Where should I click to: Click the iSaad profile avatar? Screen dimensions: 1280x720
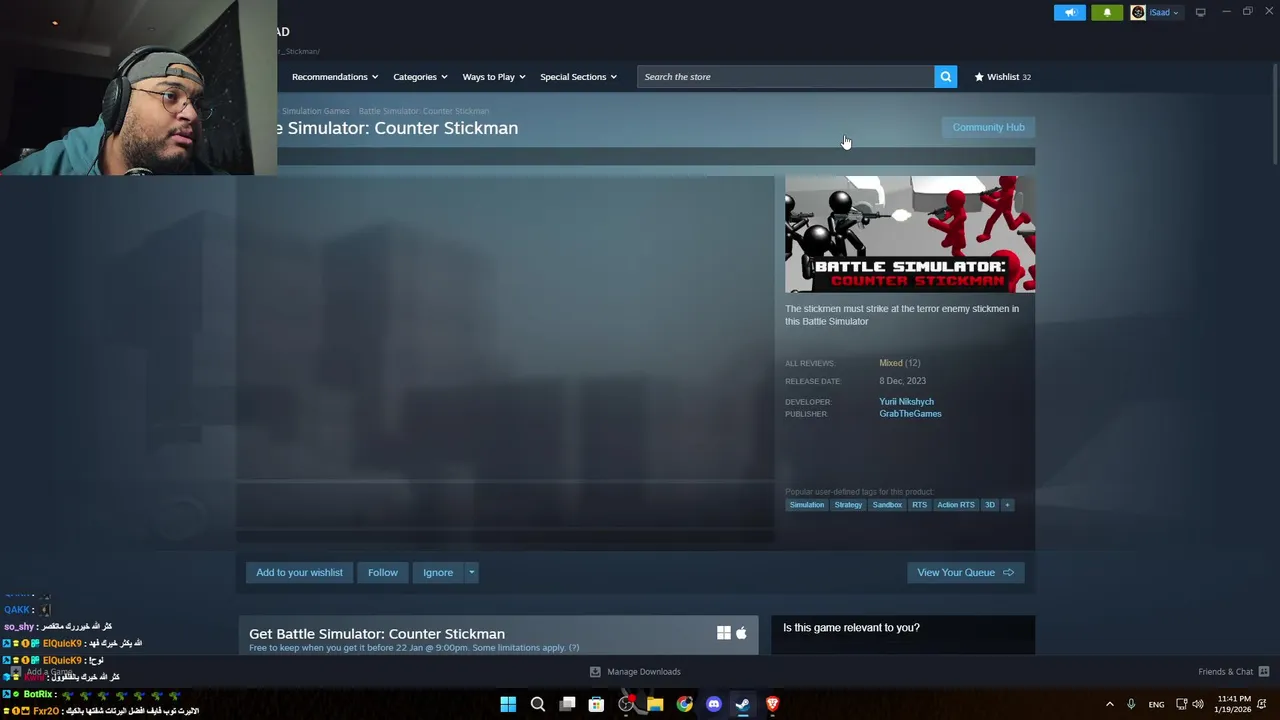tap(1138, 12)
